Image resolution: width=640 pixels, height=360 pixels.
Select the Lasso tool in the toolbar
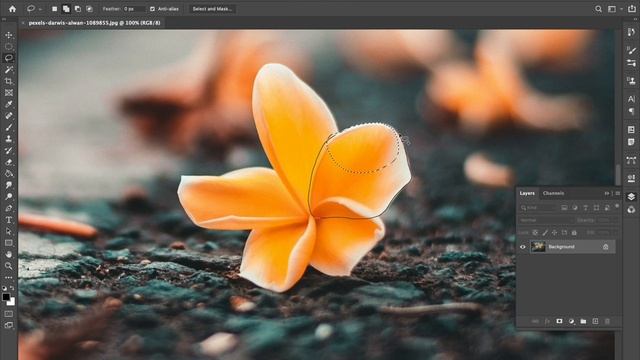click(9, 58)
